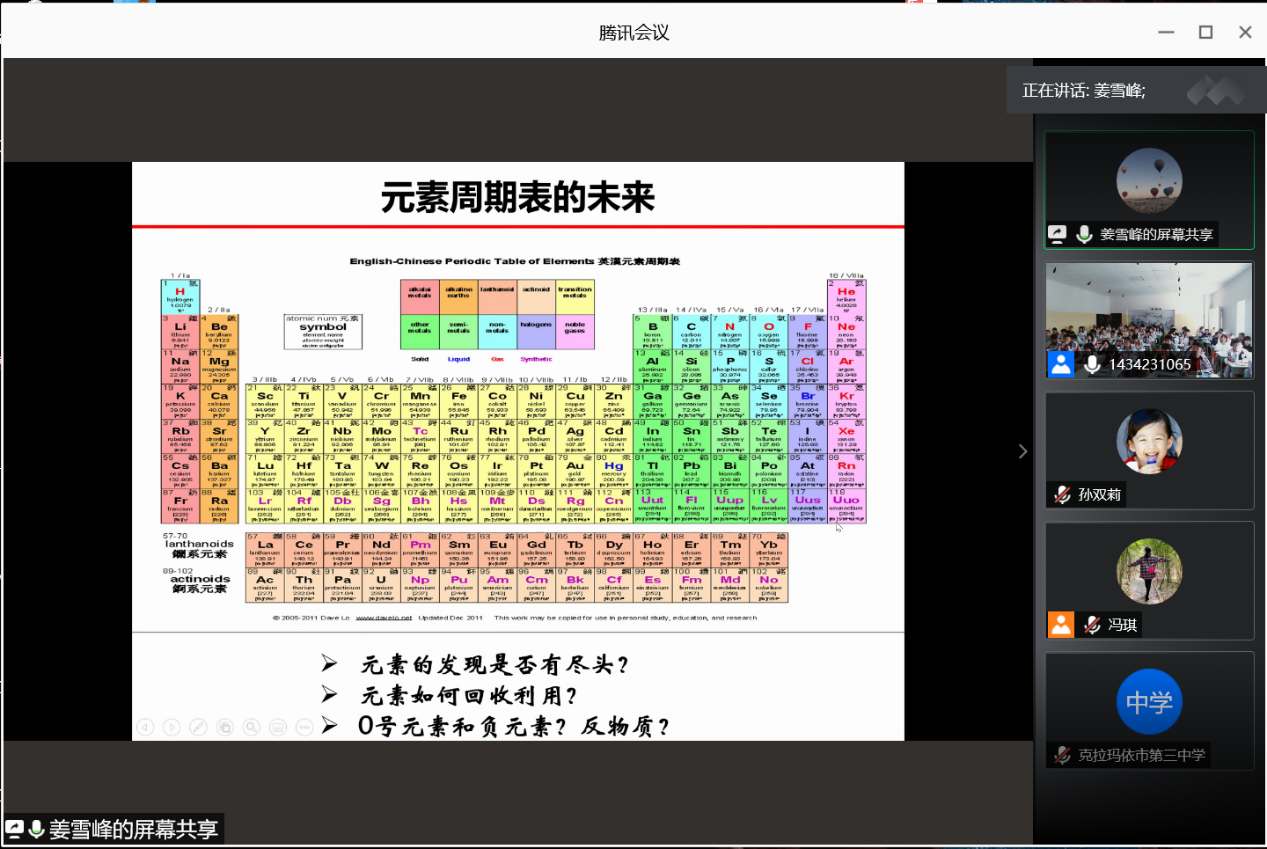This screenshot has height=849, width=1267.
Task: Click the 中学 blue circle avatar
Action: point(1149,702)
